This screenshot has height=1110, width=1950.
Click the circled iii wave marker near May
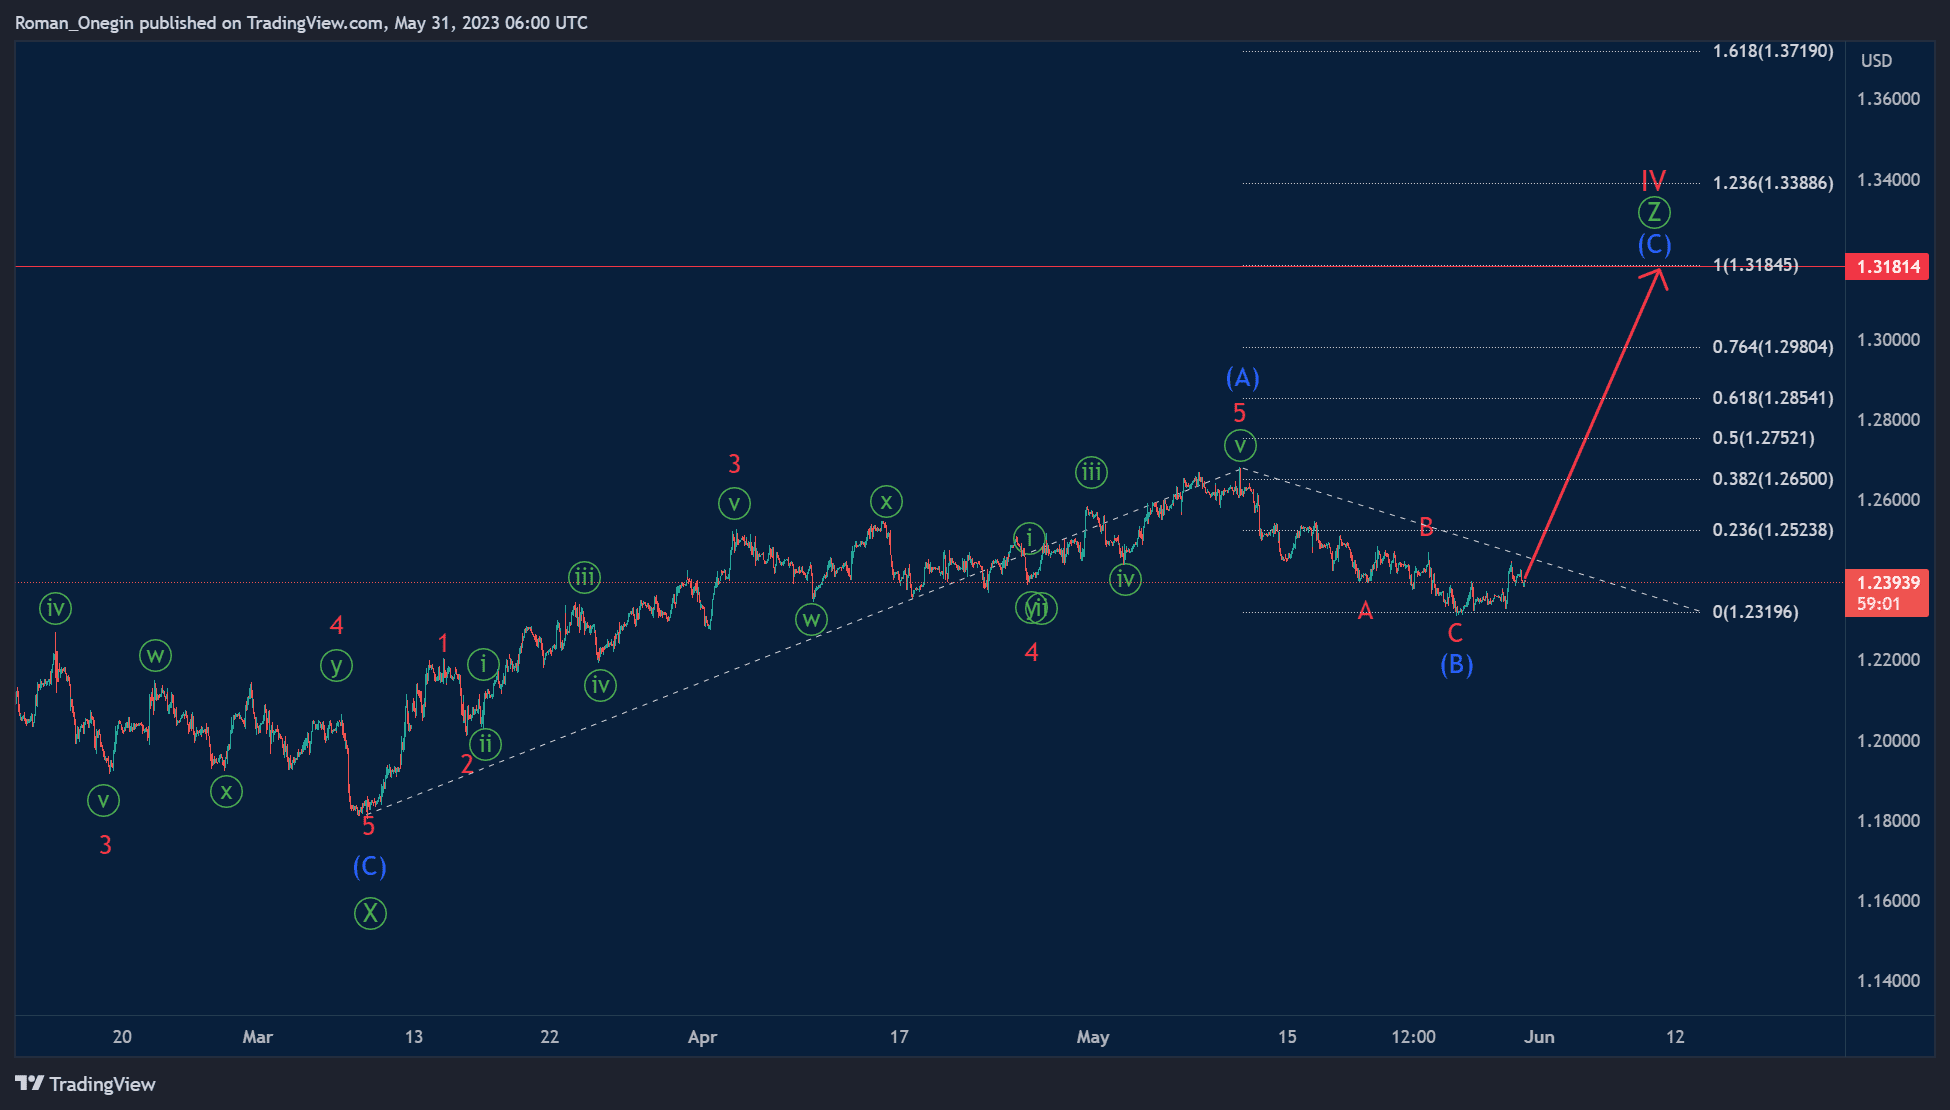pos(1090,473)
